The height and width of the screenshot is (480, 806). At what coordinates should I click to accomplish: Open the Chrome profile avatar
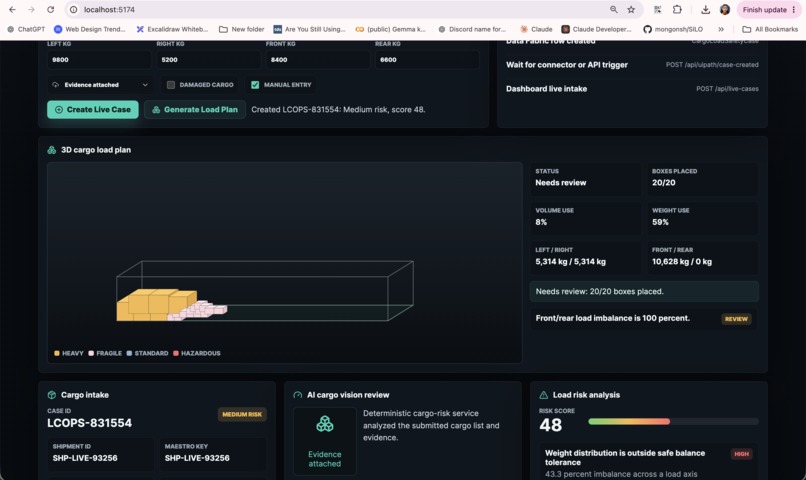coord(725,9)
